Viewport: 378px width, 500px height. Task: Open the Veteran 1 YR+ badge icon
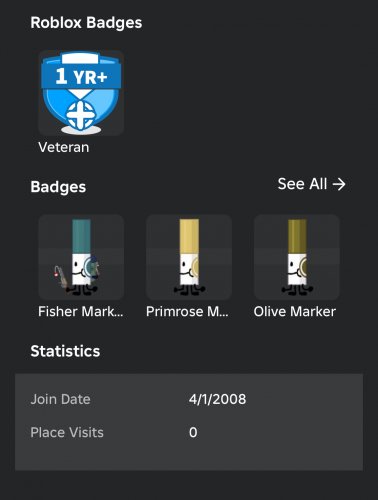click(x=81, y=93)
